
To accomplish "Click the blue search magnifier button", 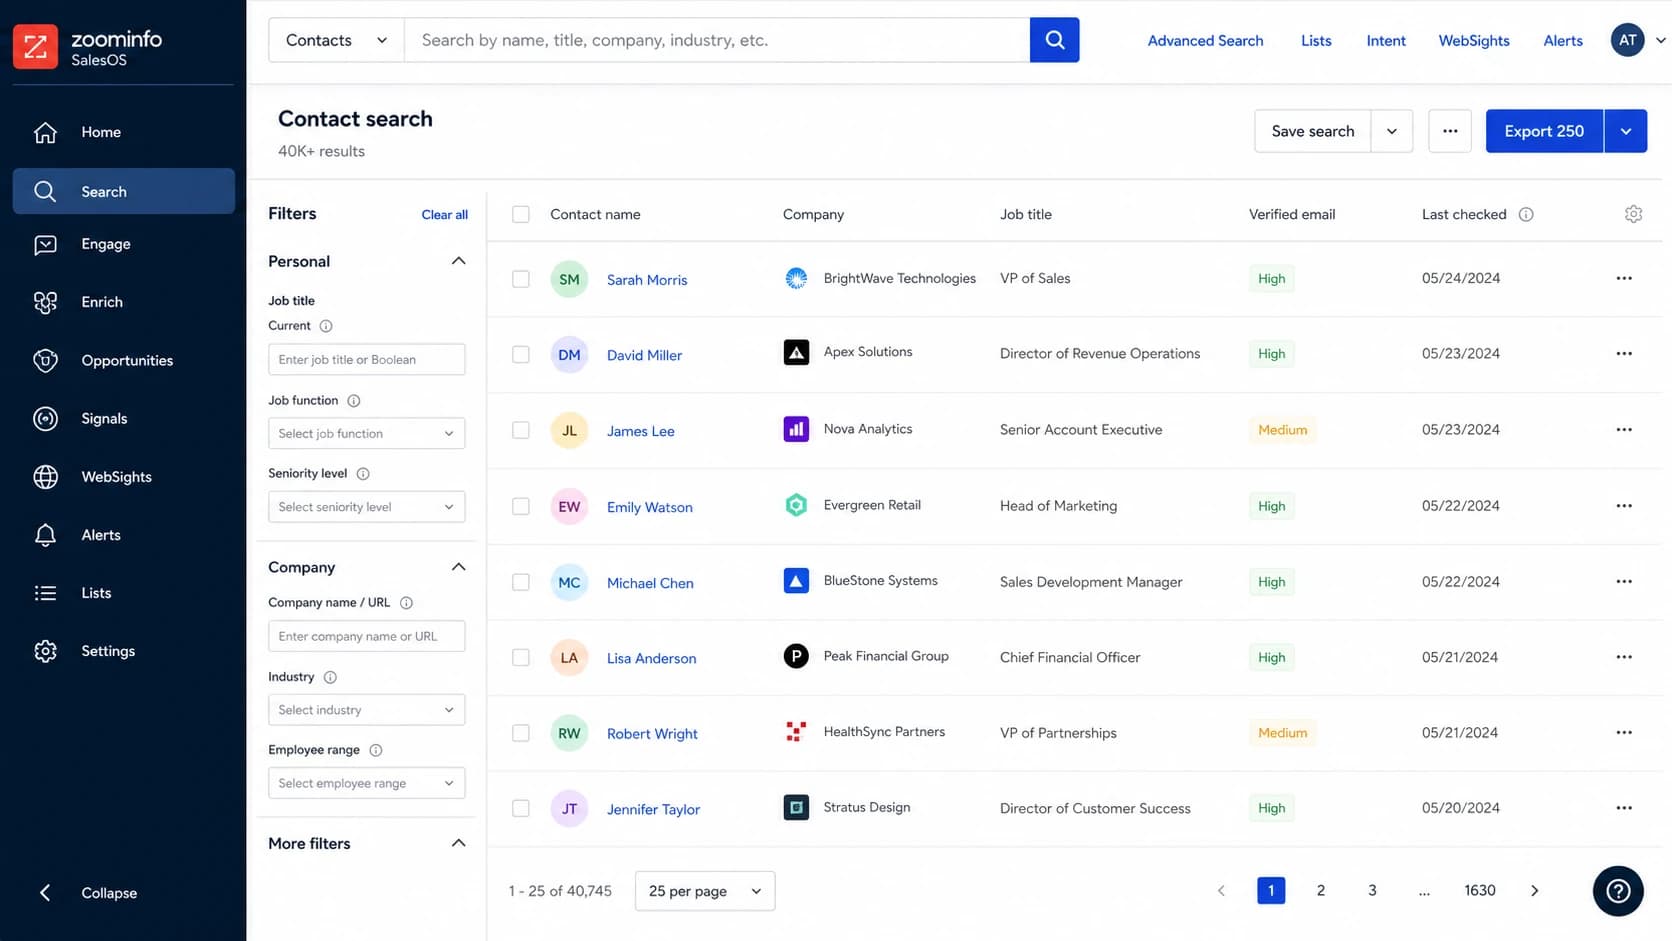I will click(x=1054, y=40).
